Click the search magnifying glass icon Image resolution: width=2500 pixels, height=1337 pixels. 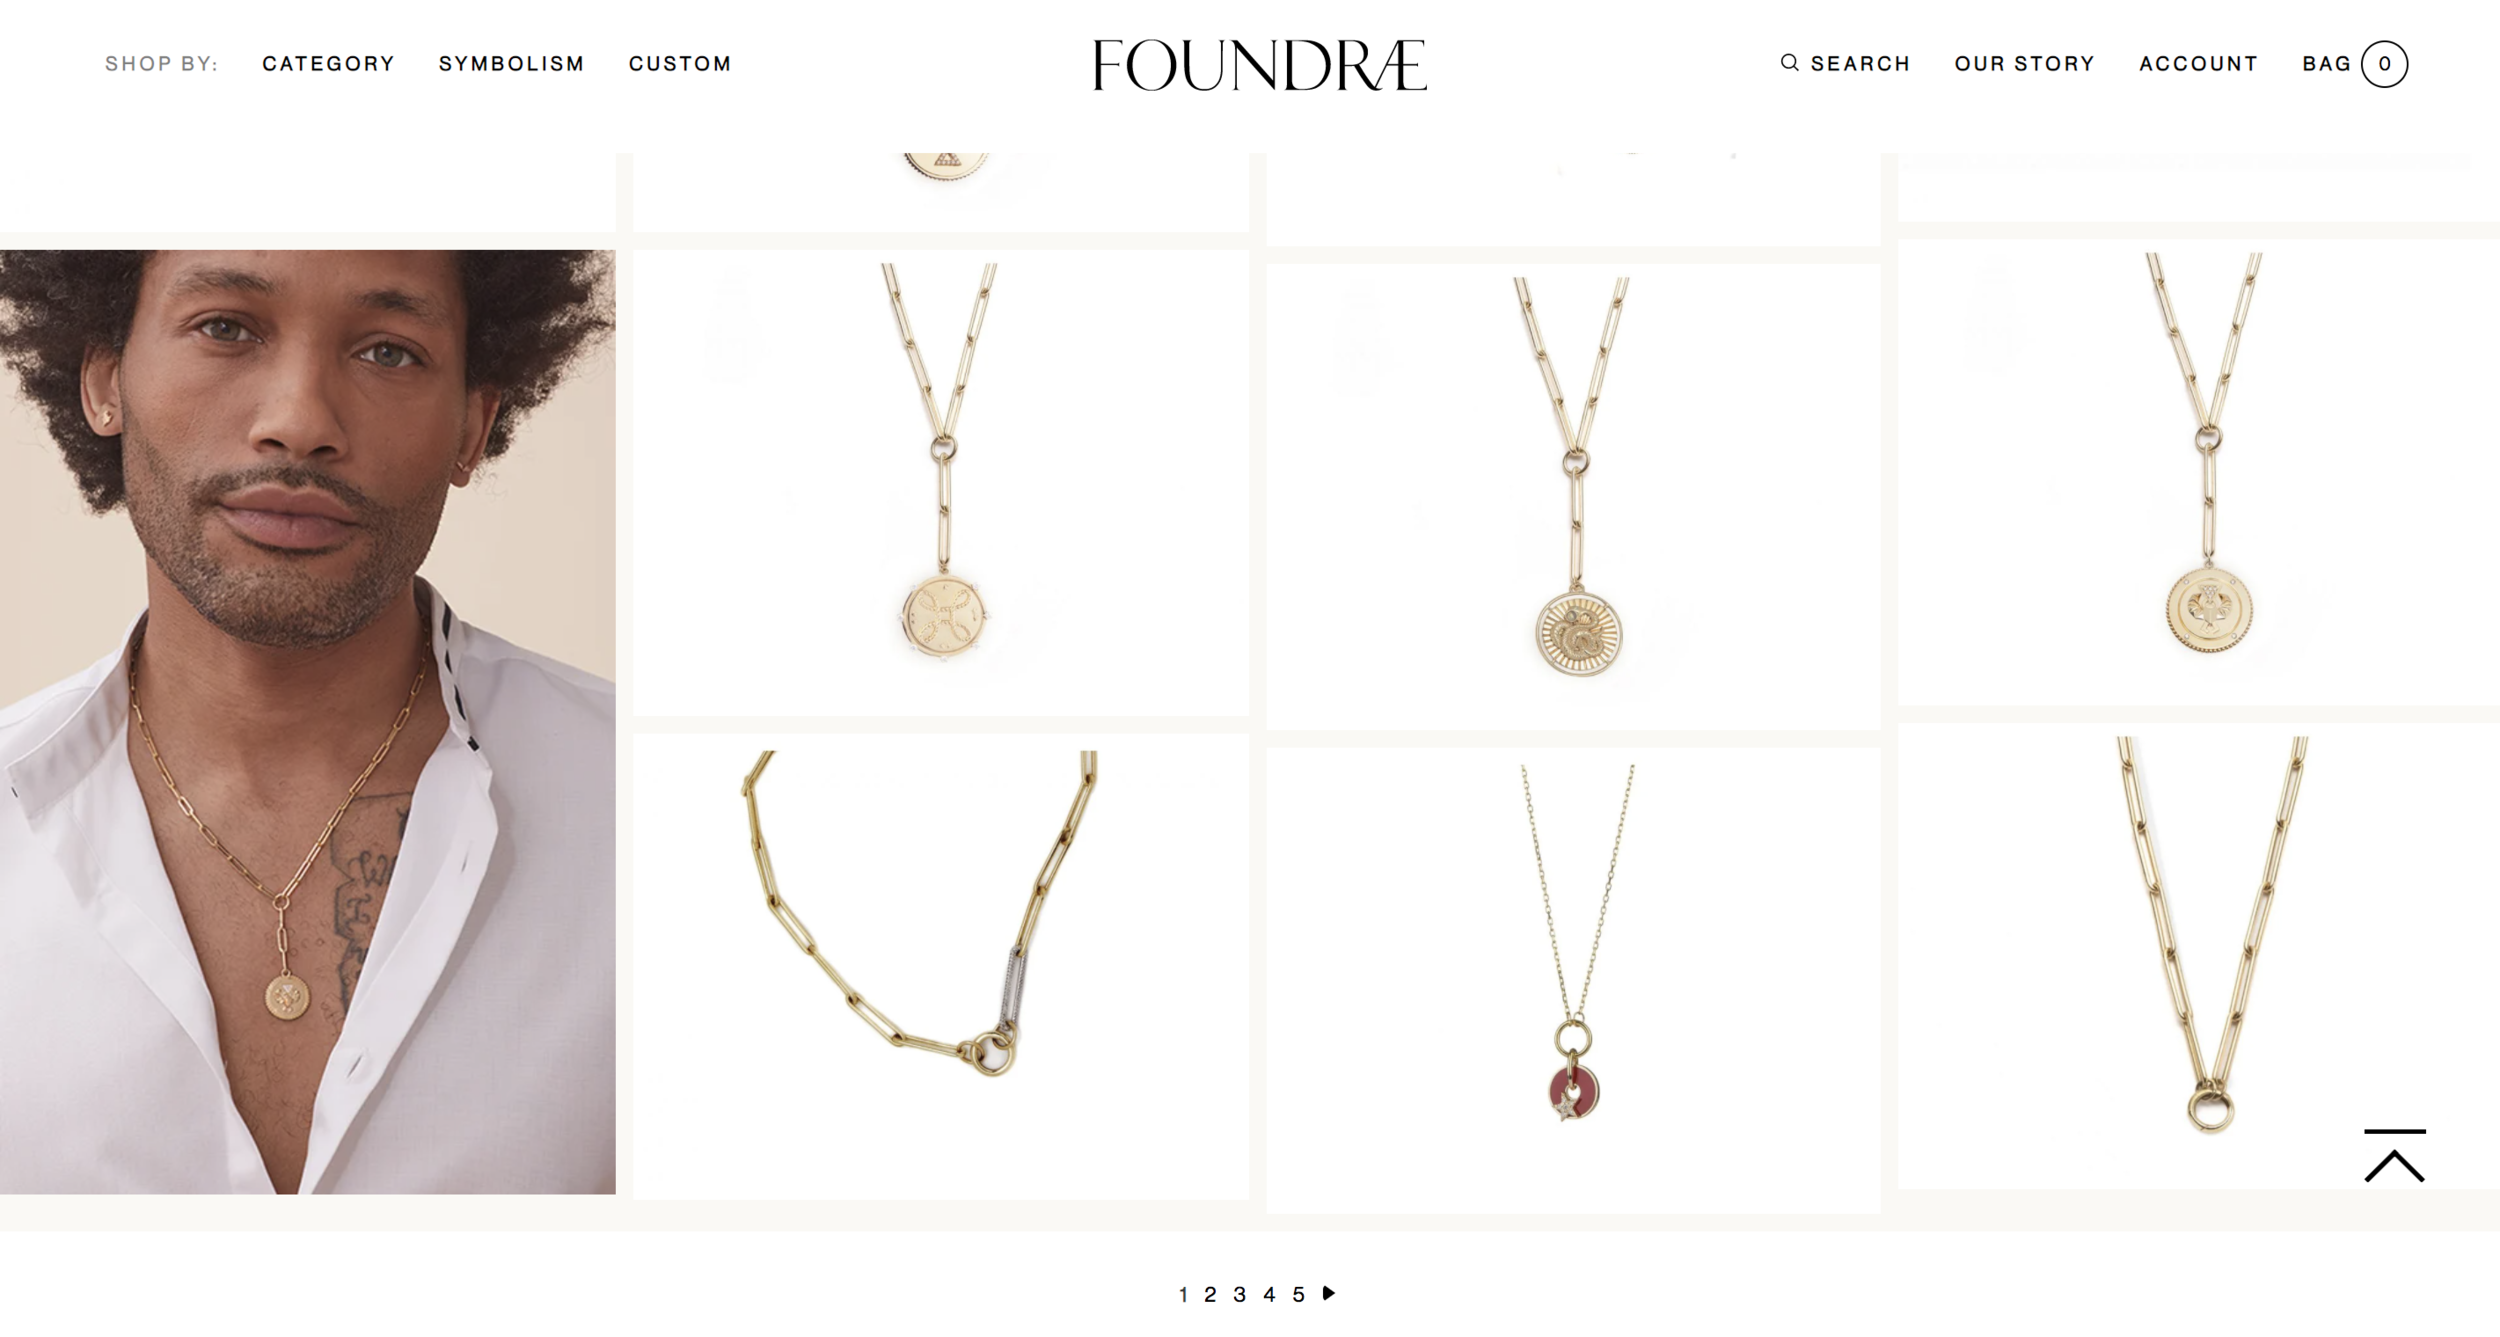click(1789, 63)
